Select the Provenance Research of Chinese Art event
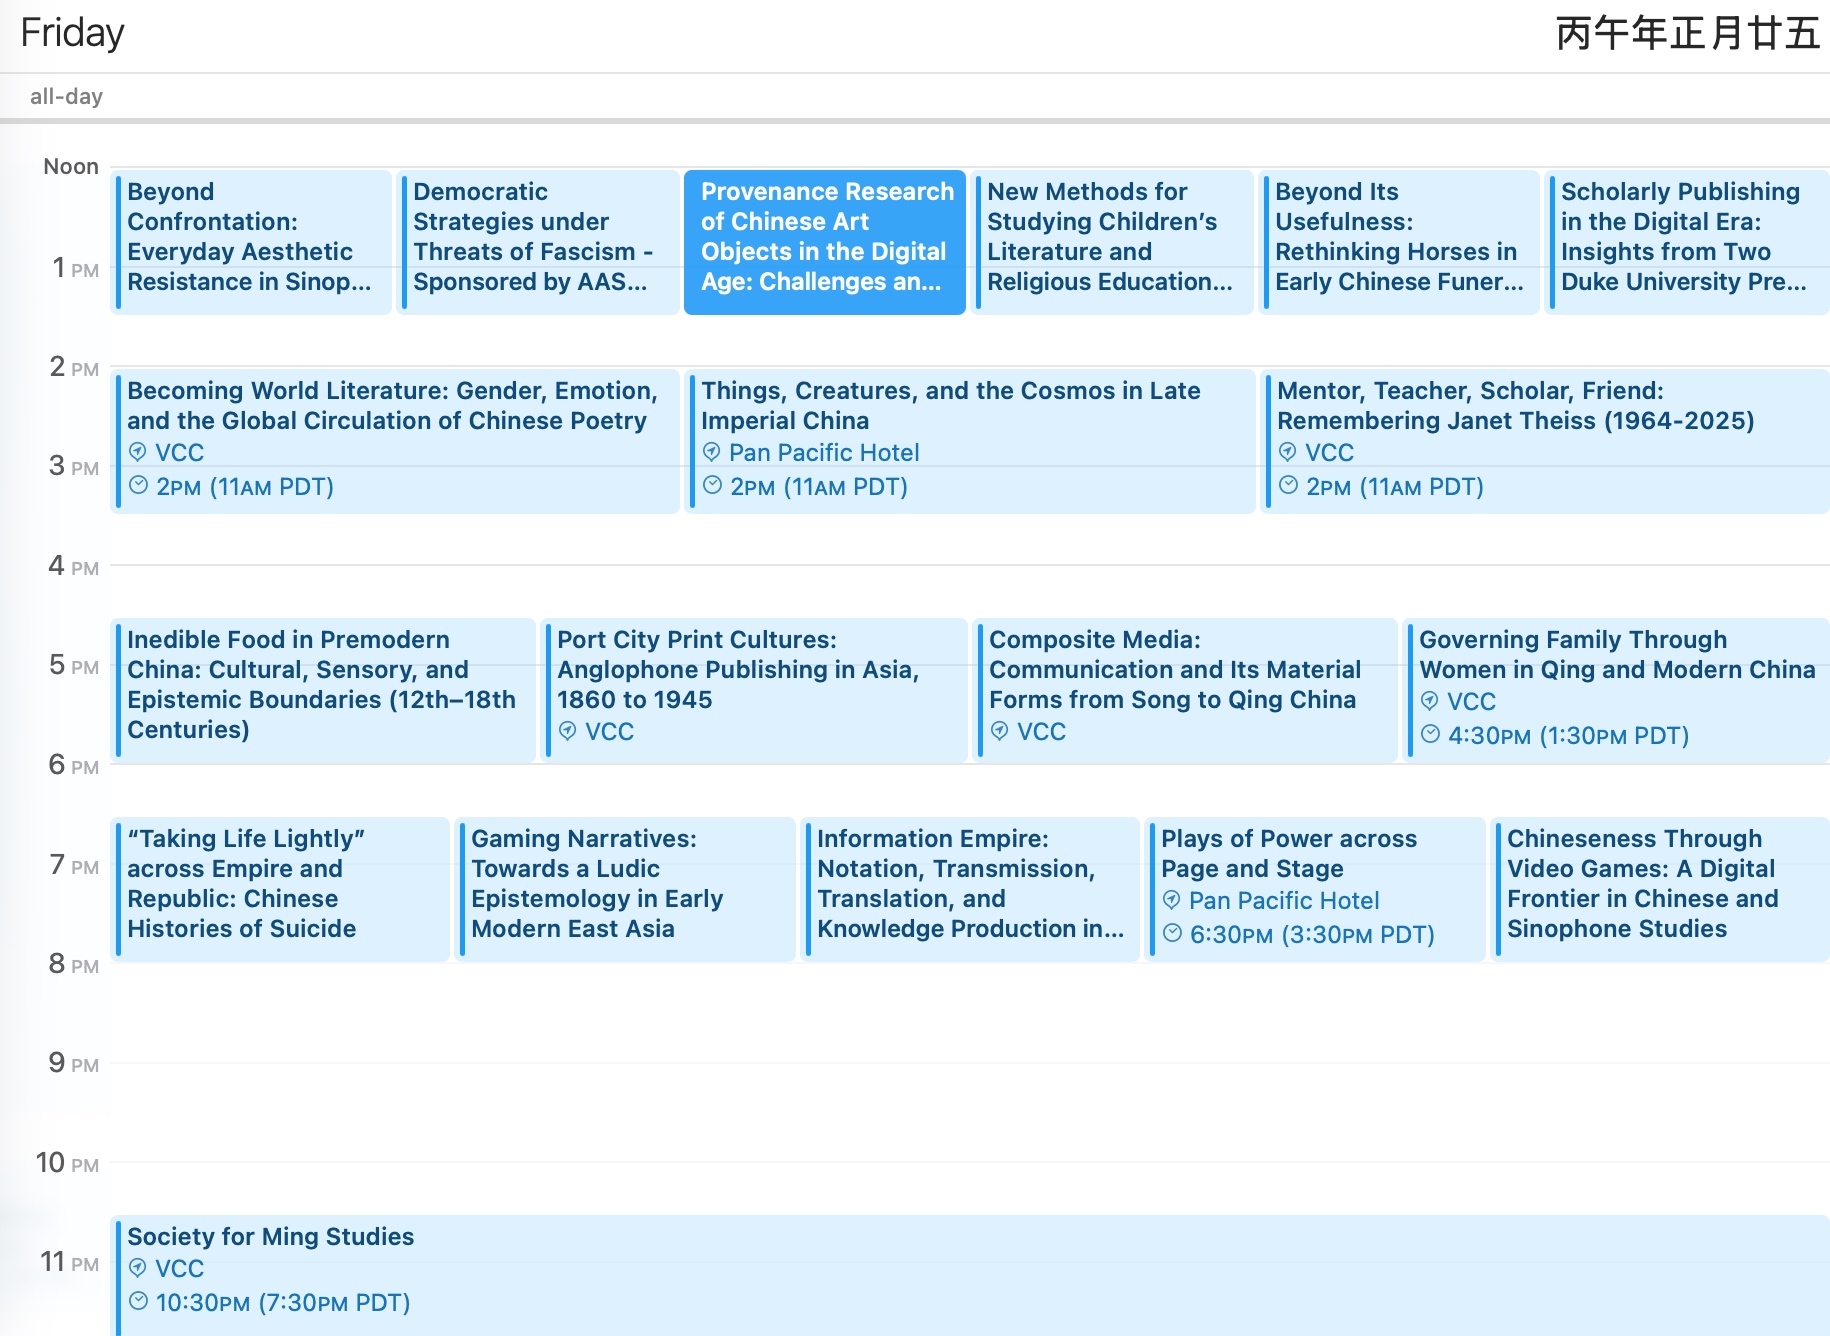The height and width of the screenshot is (1336, 1830). [x=825, y=240]
